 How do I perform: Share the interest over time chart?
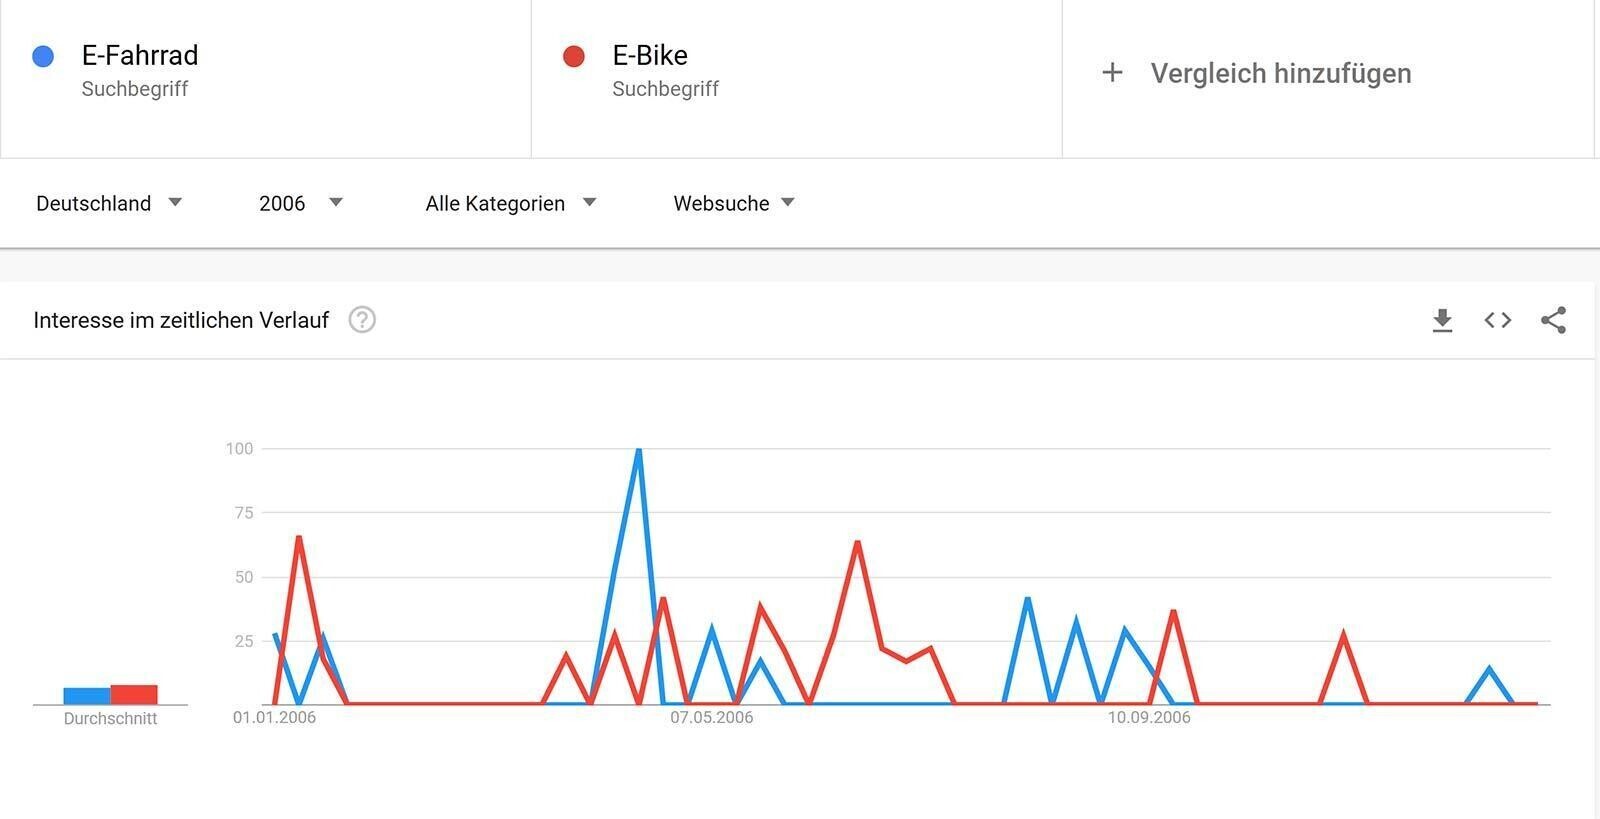click(x=1553, y=320)
